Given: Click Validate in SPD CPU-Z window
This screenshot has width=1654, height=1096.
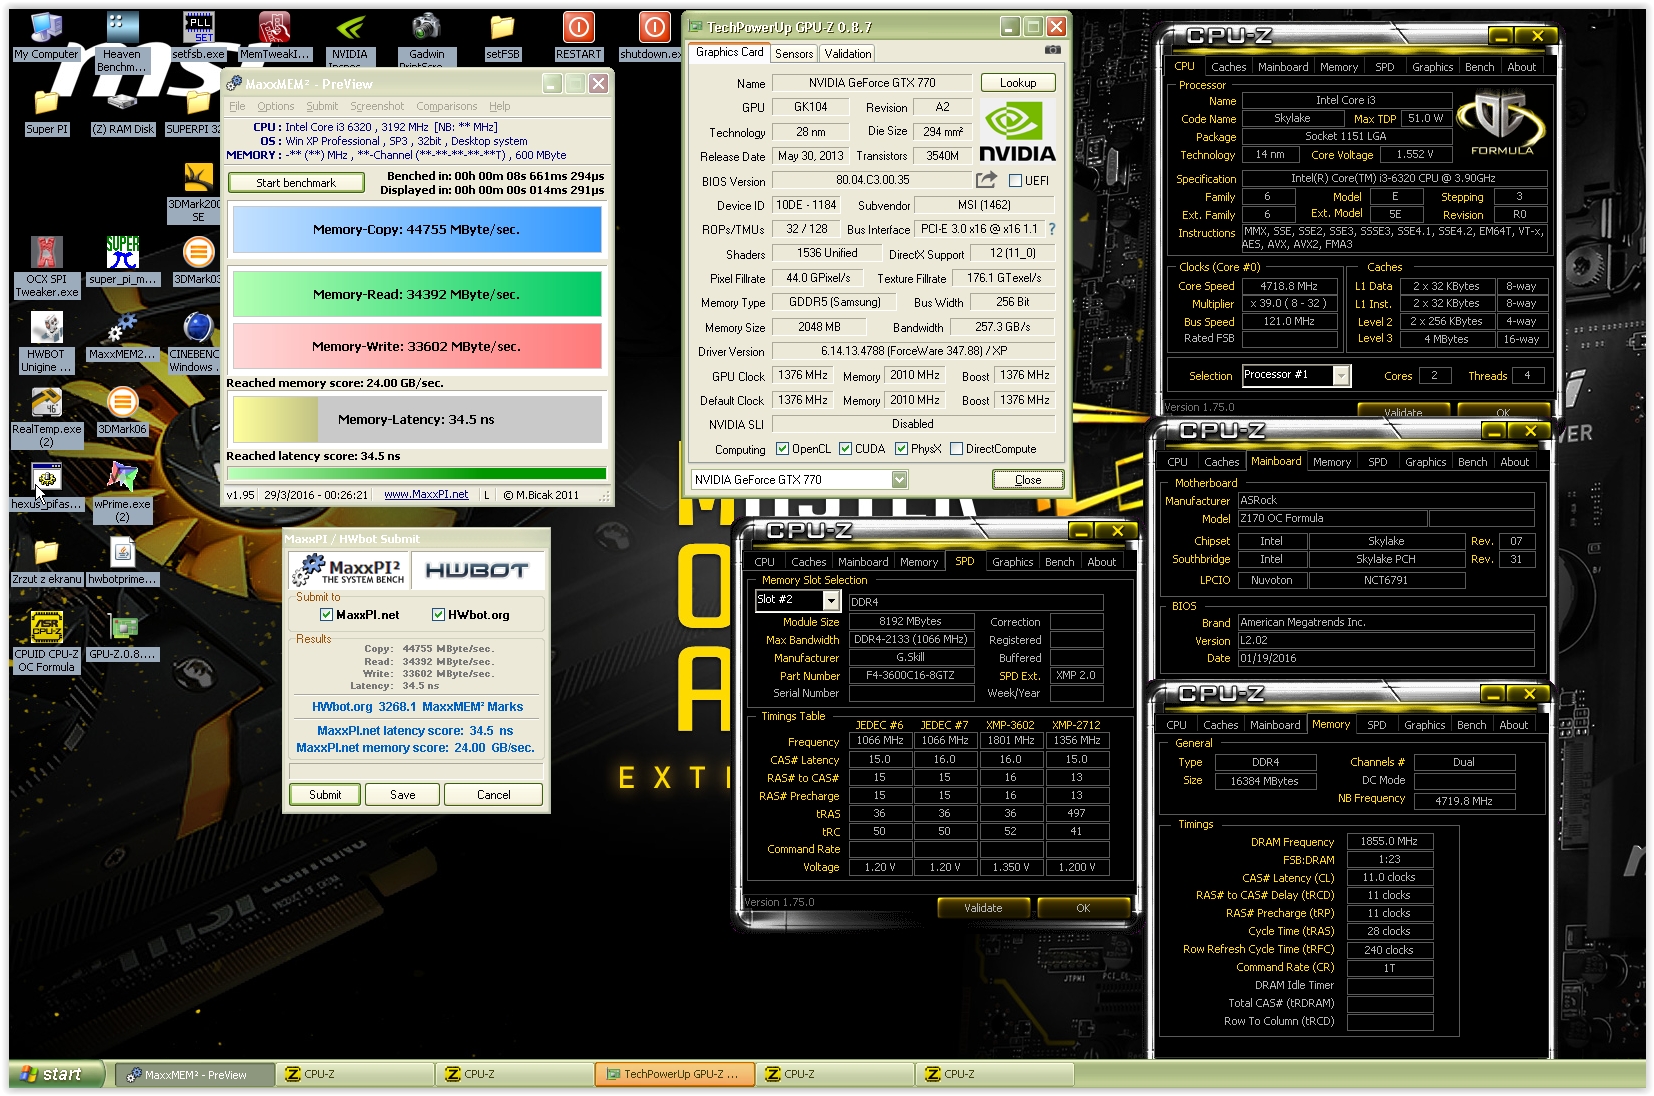Looking at the screenshot, I should point(983,908).
